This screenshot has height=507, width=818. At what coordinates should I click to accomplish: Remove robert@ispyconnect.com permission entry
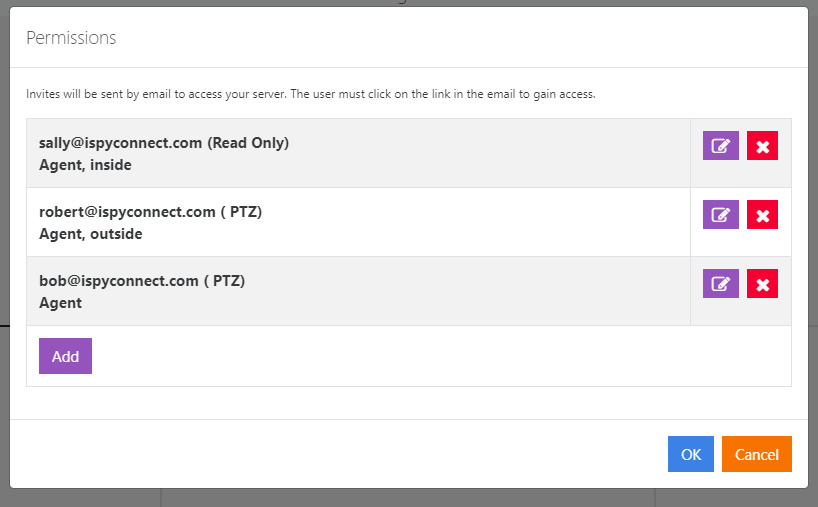tap(762, 215)
